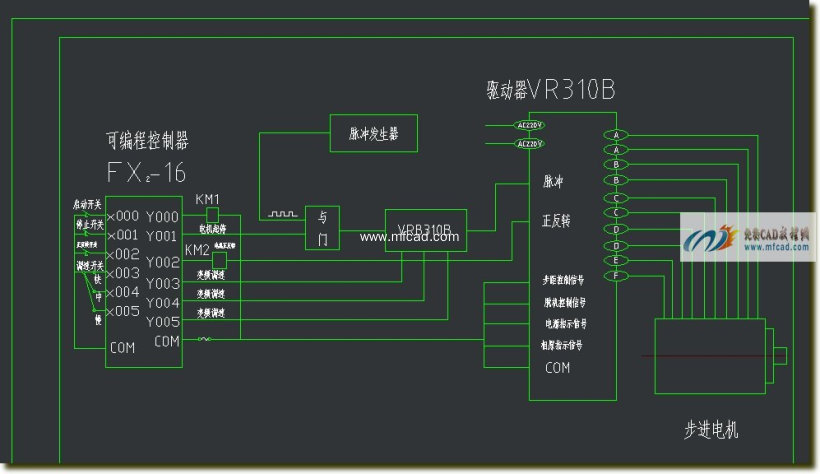Image resolution: width=820 pixels, height=474 pixels.
Task: Click the top AC220V terminal oval
Action: tap(529, 125)
